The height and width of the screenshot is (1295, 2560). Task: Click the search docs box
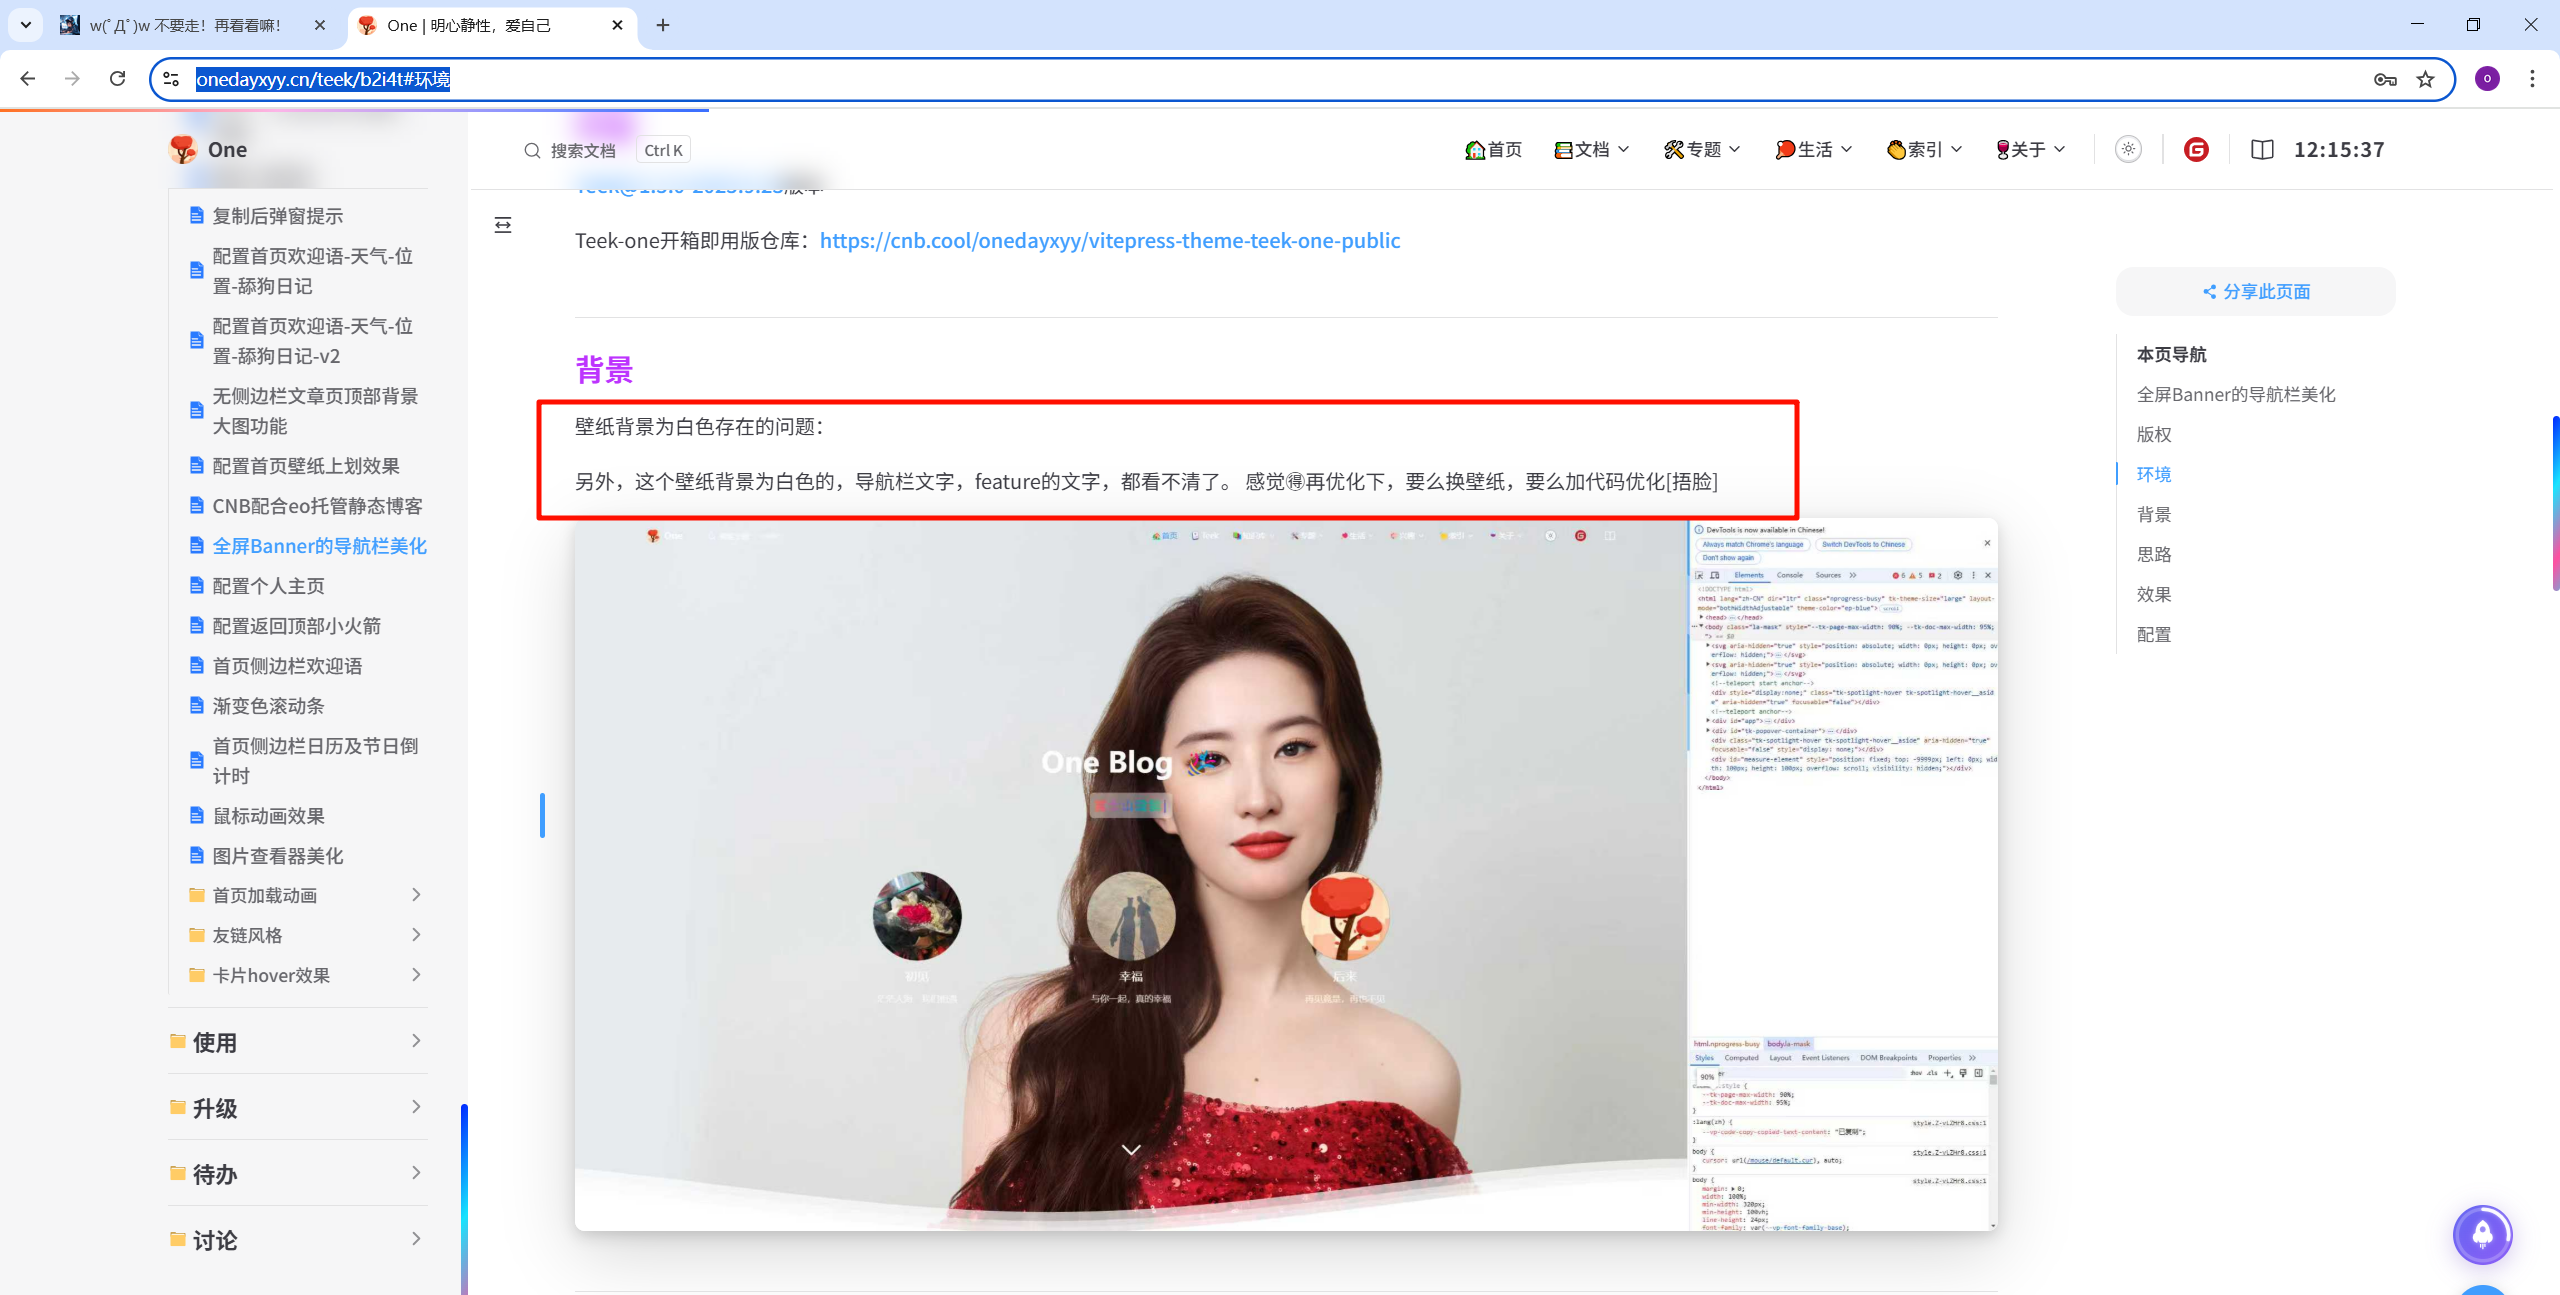[583, 150]
